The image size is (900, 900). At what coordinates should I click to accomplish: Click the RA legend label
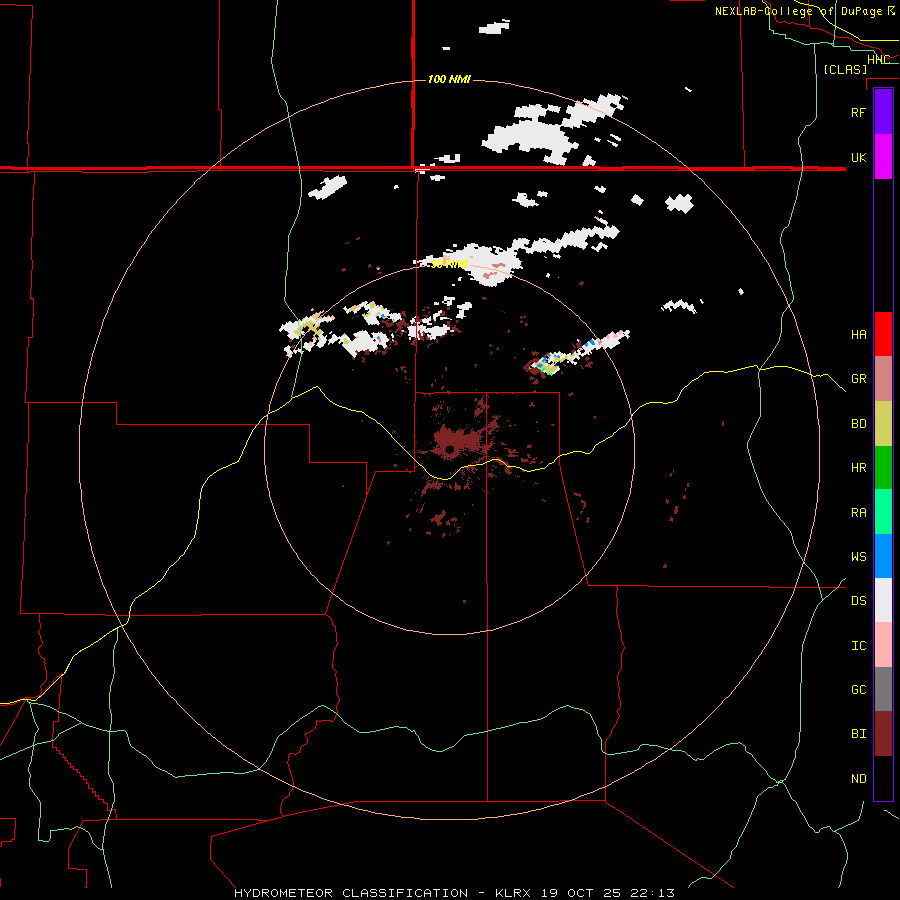tap(858, 513)
